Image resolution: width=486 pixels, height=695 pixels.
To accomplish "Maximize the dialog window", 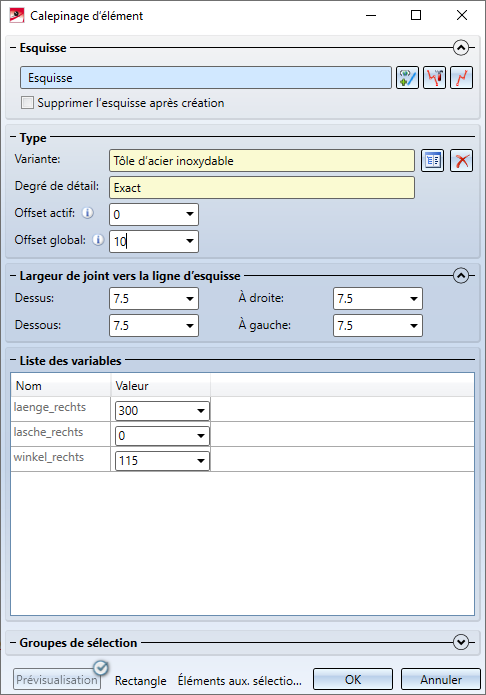I will 416,15.
